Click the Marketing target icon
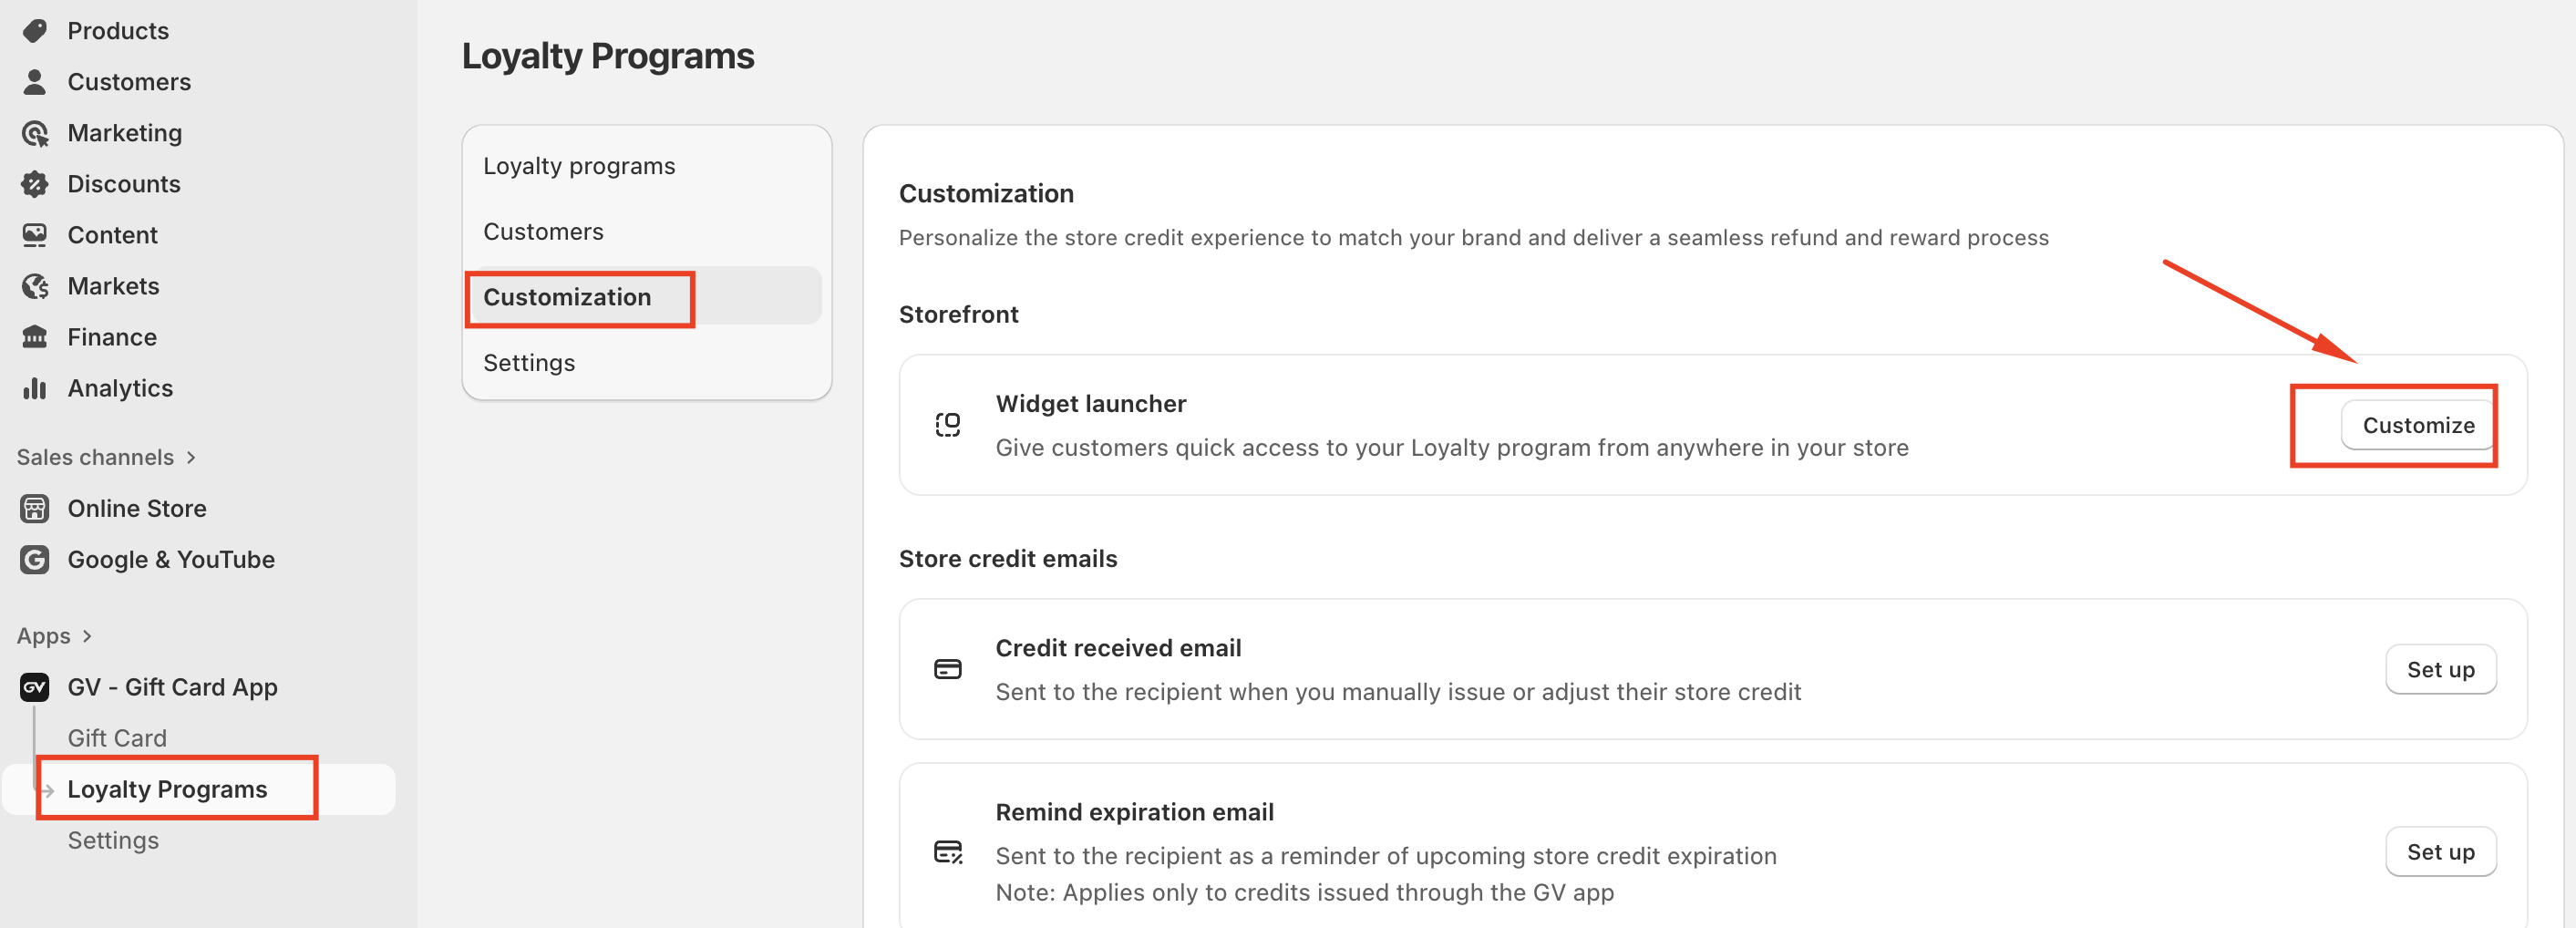Image resolution: width=2576 pixels, height=928 pixels. click(35, 133)
